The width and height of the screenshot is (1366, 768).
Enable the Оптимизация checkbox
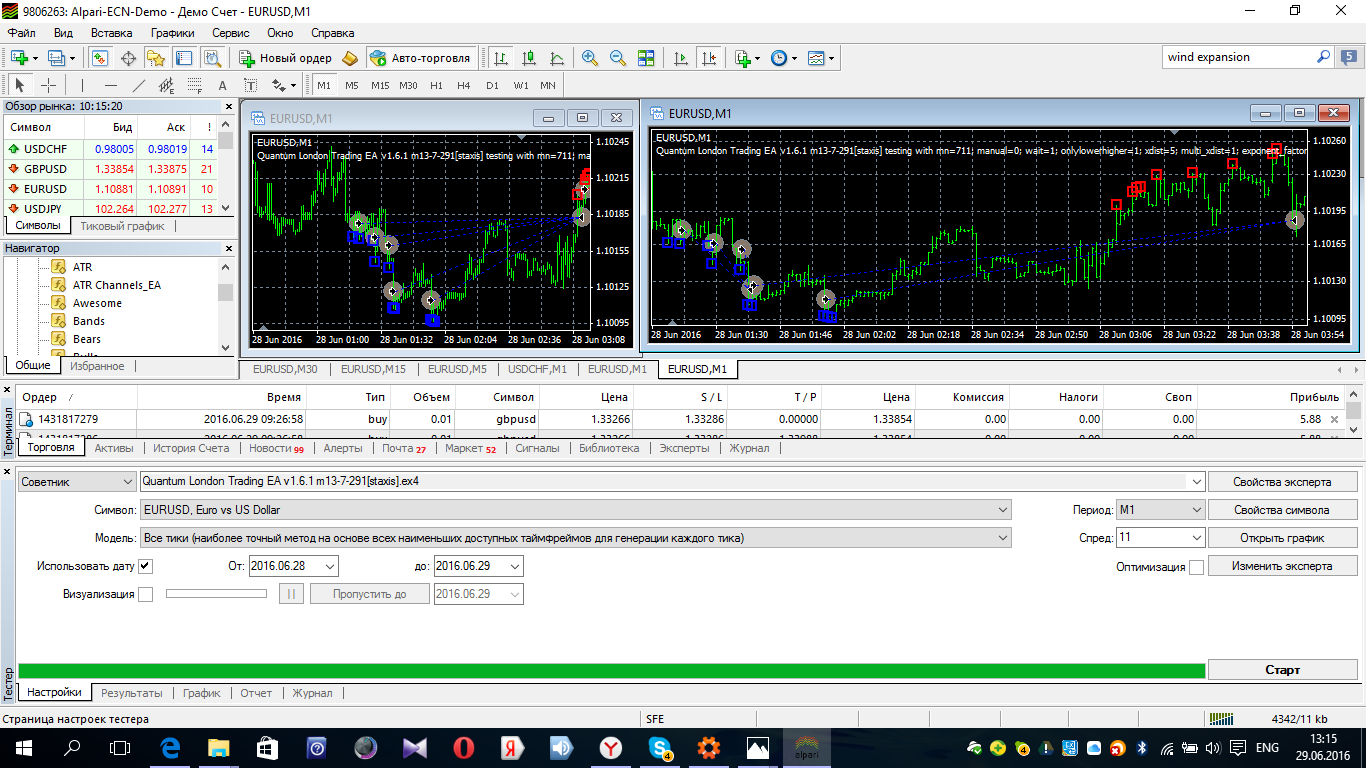pyautogui.click(x=1196, y=567)
